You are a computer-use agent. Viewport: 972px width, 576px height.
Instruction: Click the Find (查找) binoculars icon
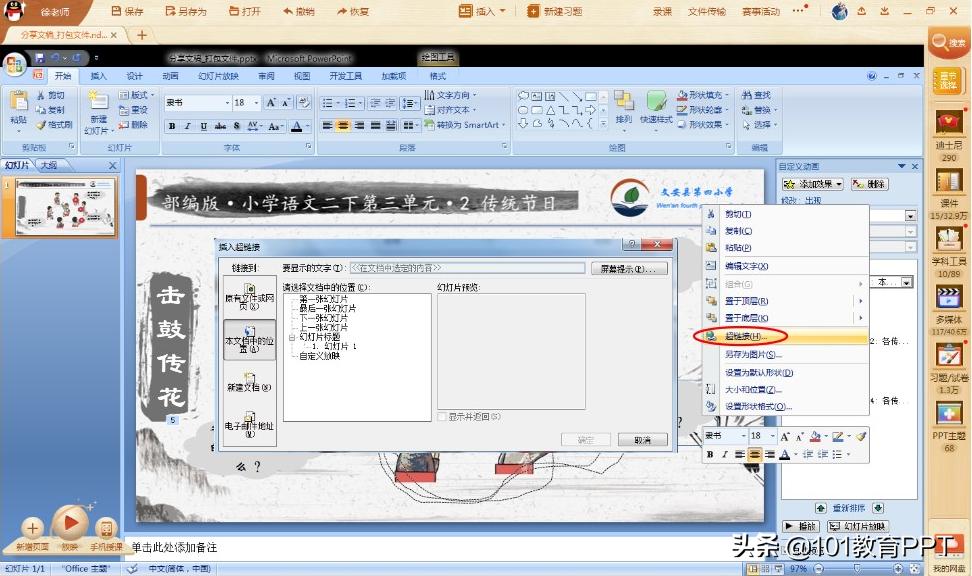[x=746, y=95]
